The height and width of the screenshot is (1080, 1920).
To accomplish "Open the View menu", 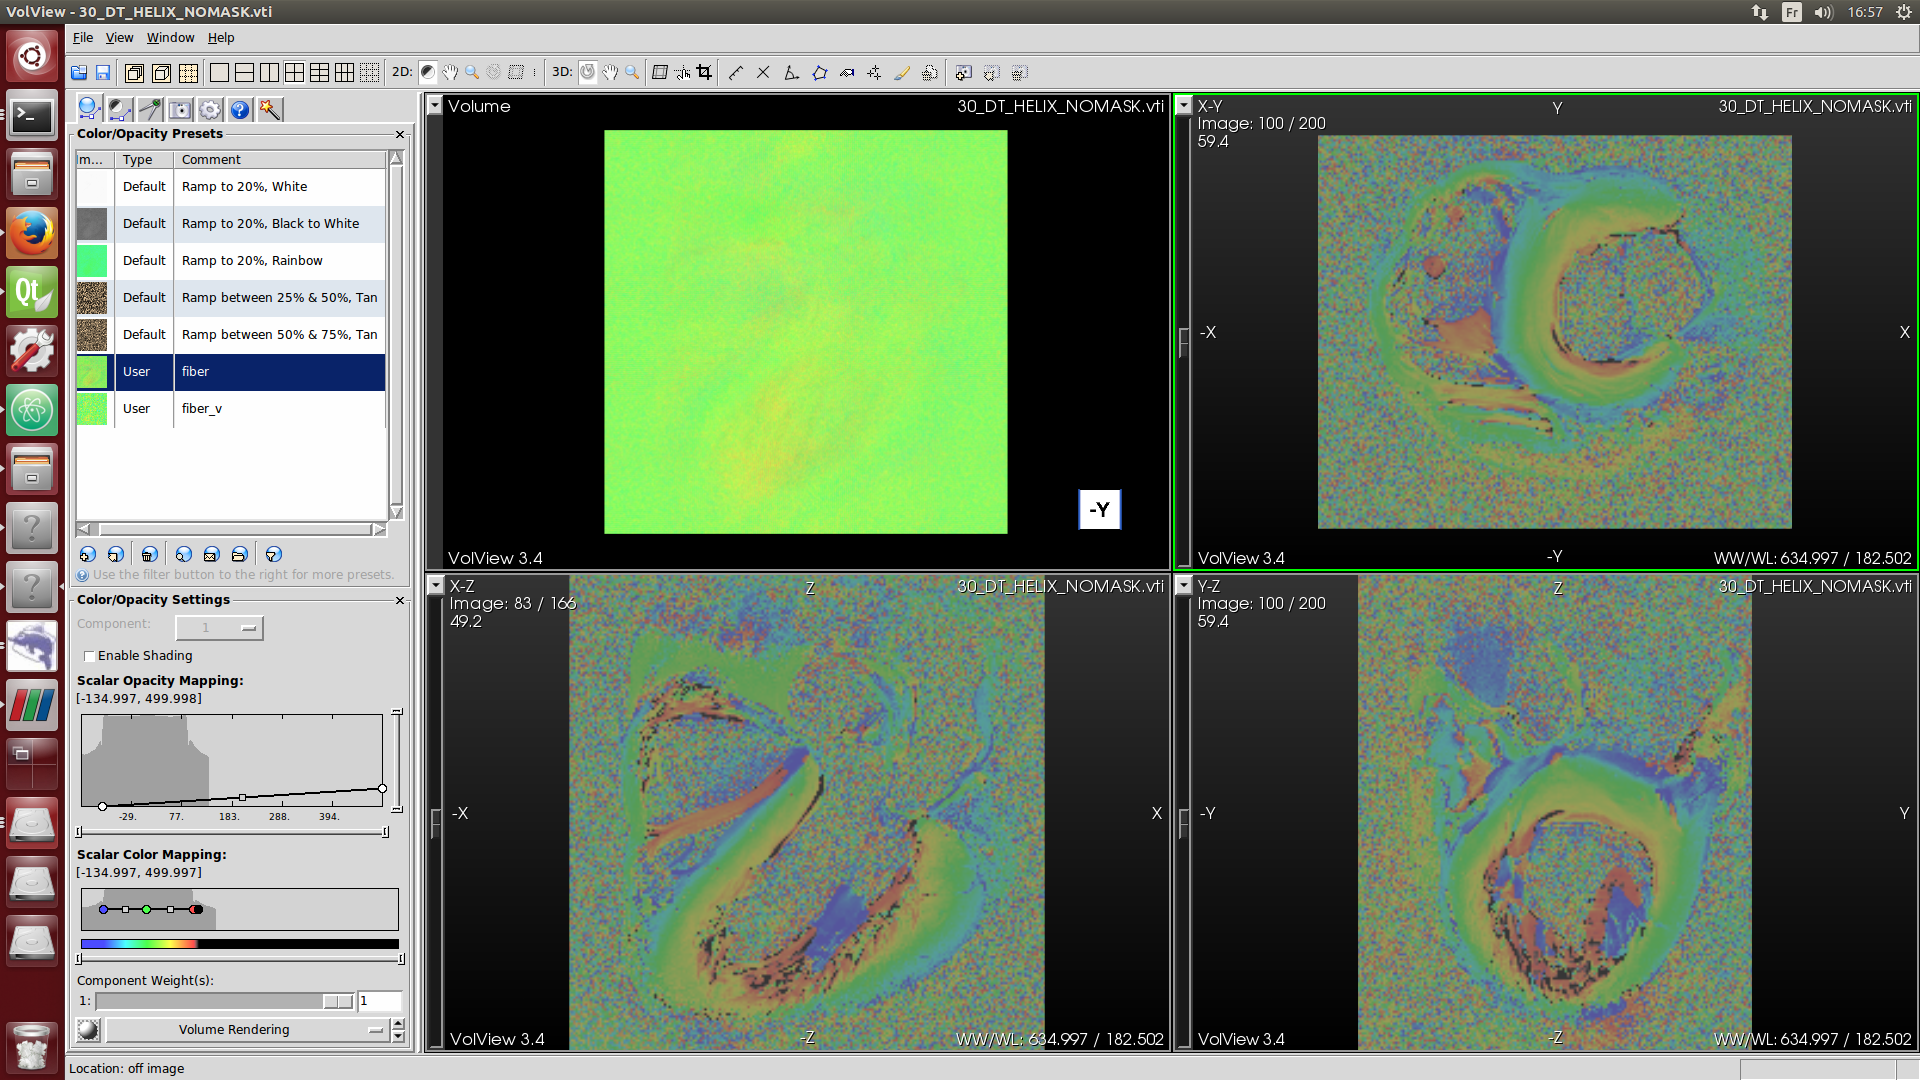I will [119, 37].
